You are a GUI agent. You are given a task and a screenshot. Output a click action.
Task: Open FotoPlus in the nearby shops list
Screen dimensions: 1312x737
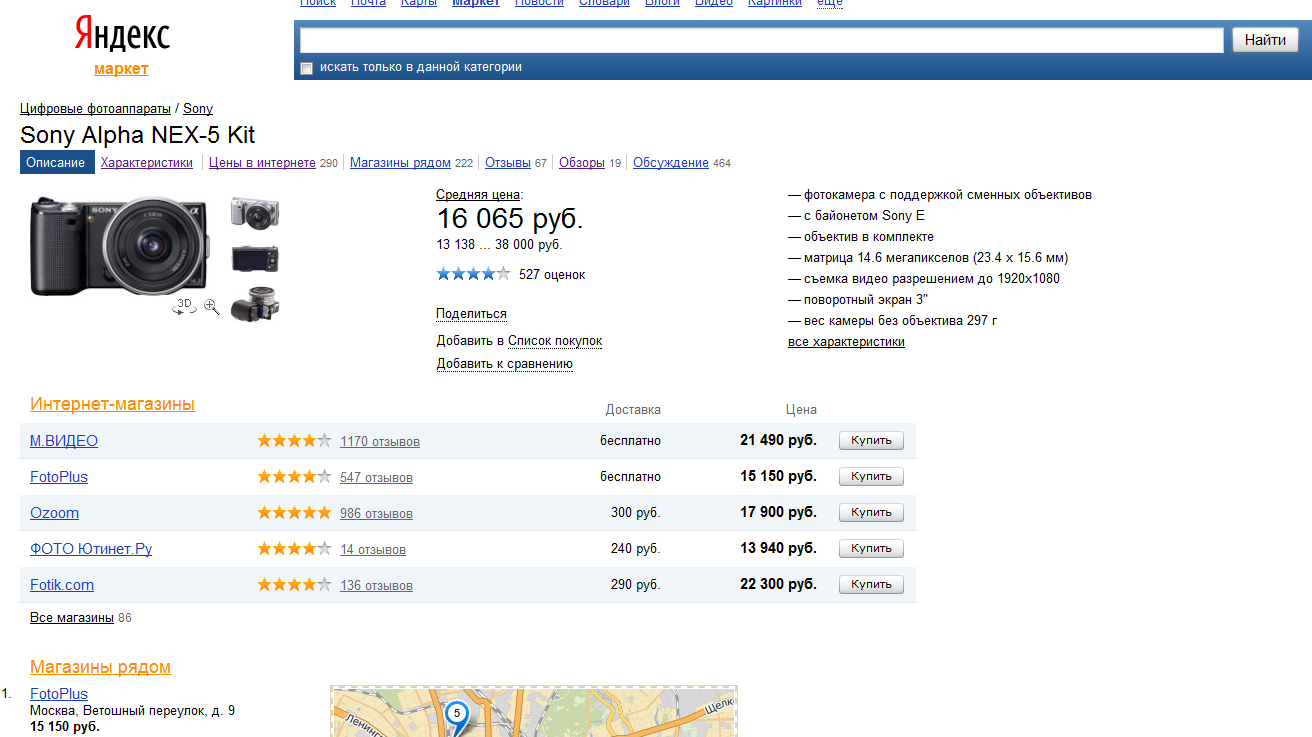pos(59,694)
